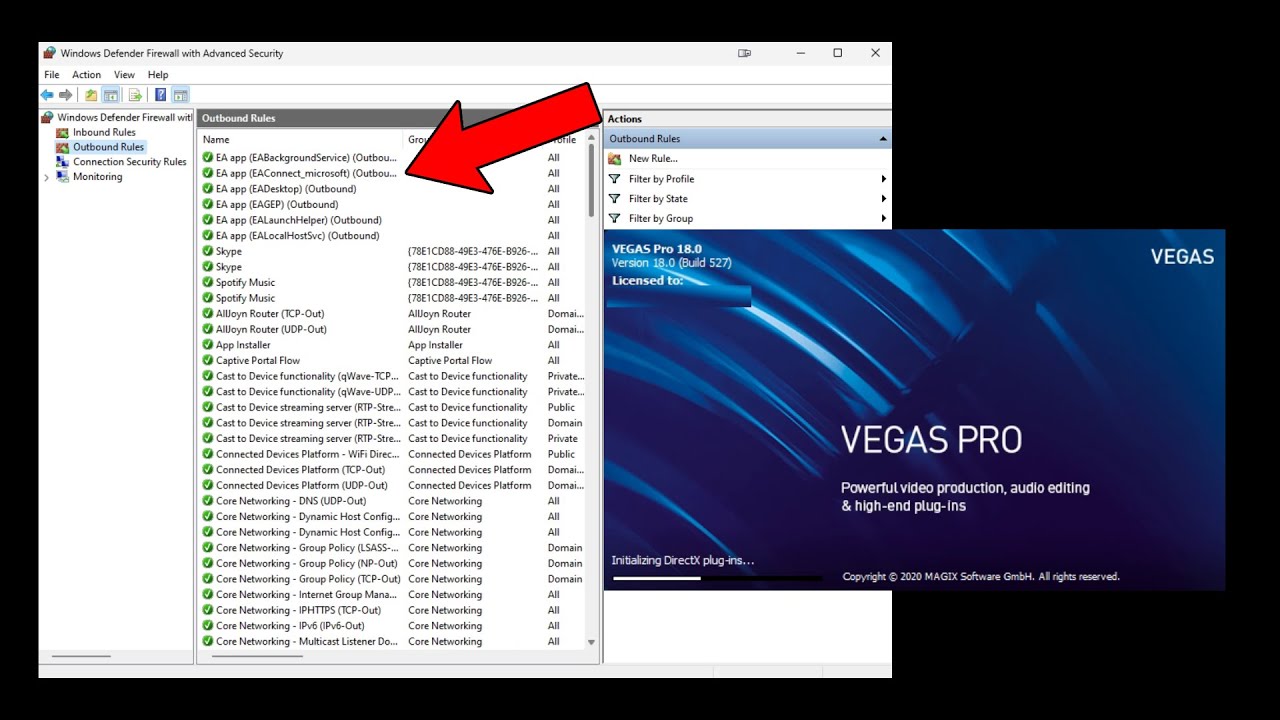Open the Filter by Profile submenu arrow
This screenshot has height=720, width=1280.
(884, 179)
